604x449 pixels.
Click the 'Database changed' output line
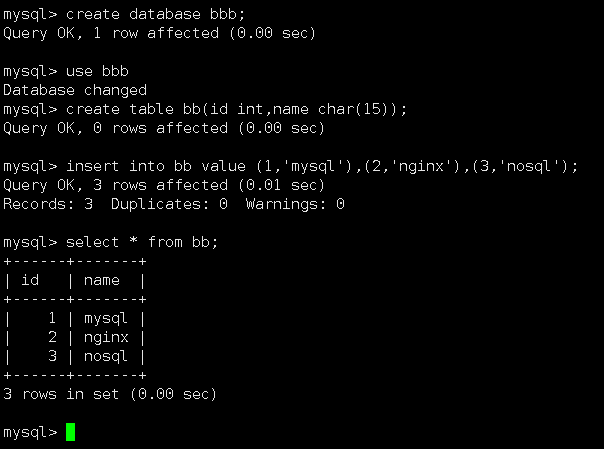click(x=75, y=90)
